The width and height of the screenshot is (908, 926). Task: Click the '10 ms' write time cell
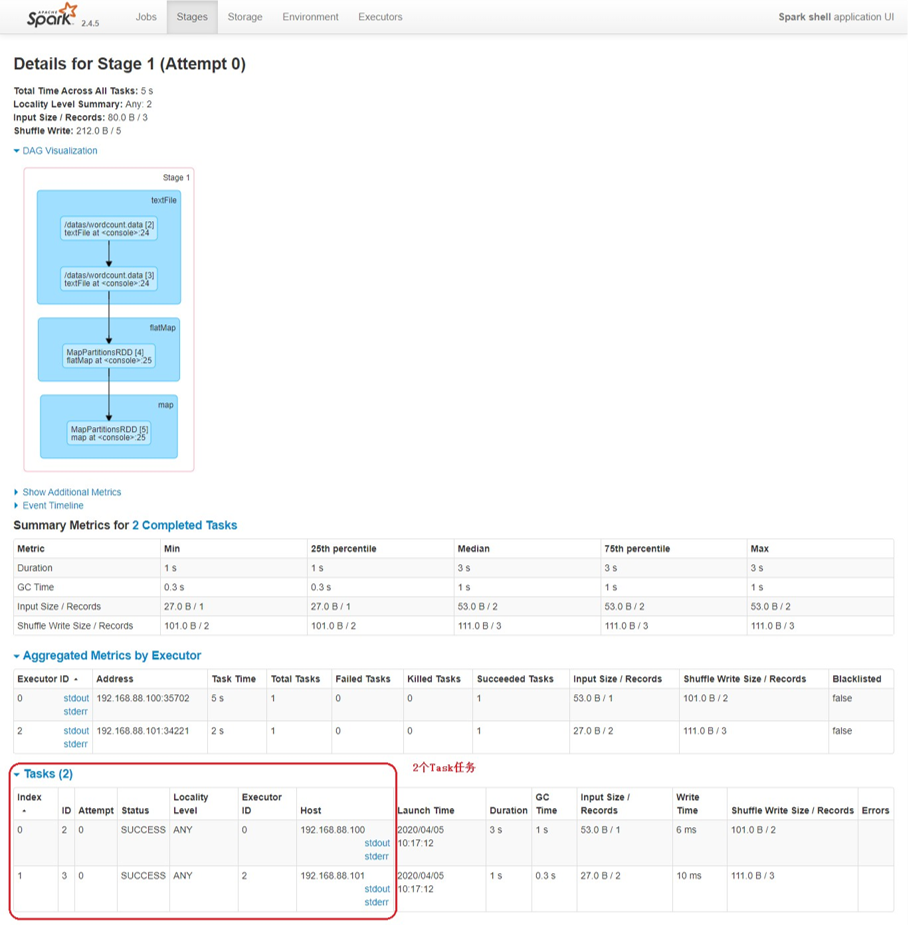coord(688,875)
